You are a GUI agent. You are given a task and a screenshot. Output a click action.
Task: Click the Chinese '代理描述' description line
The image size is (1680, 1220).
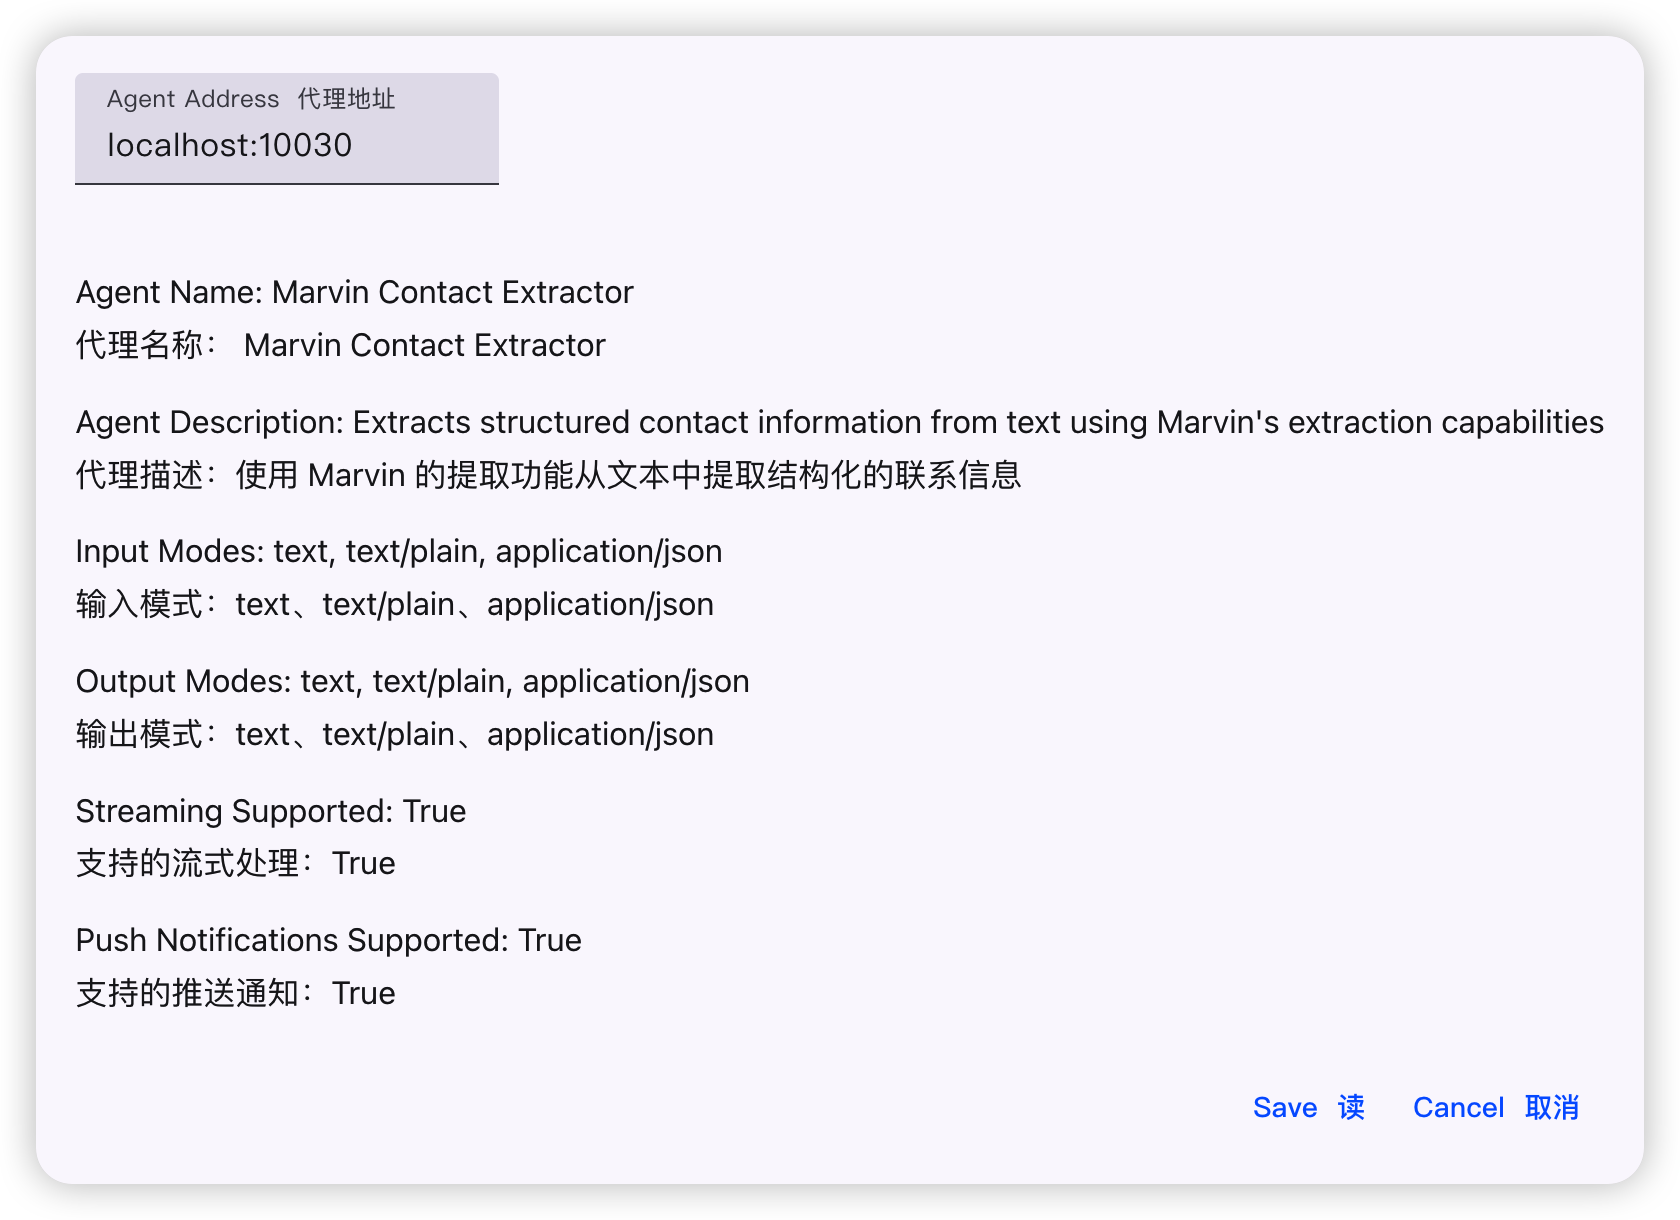point(548,475)
